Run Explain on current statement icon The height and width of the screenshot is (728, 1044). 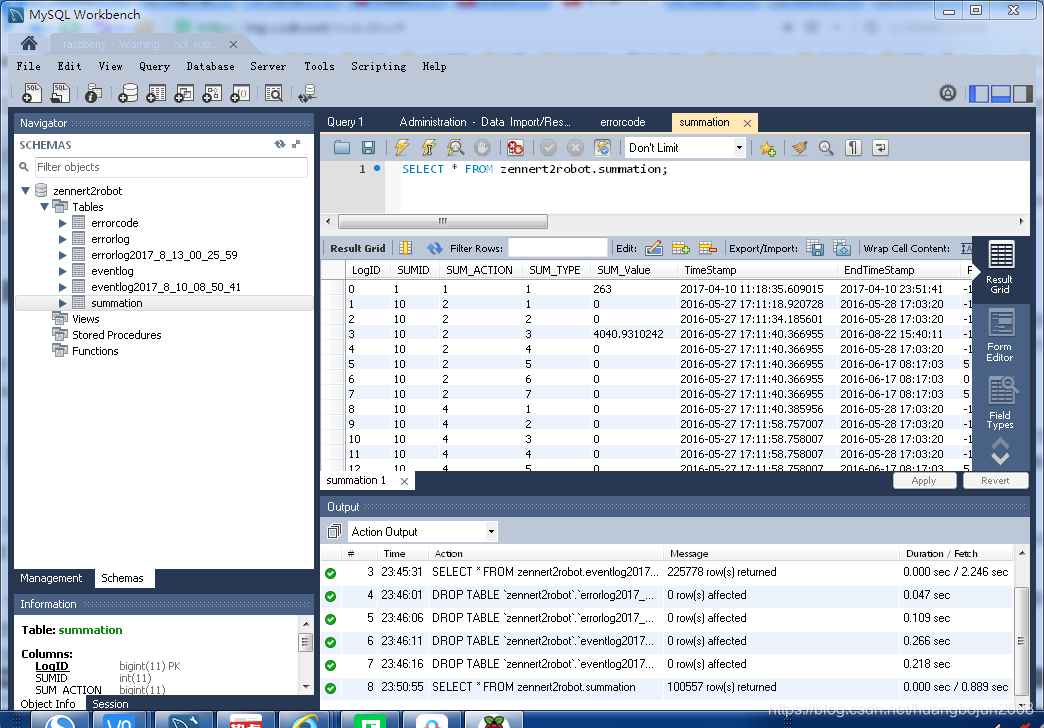455,147
